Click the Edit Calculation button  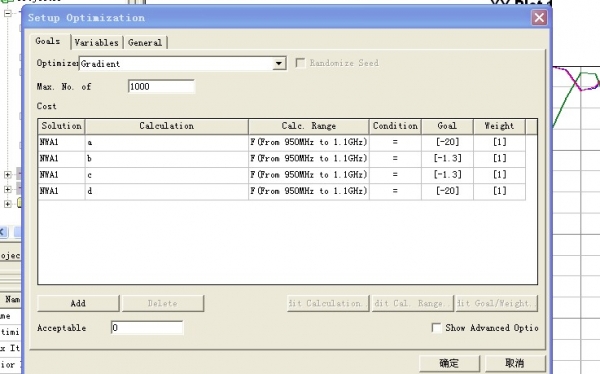(x=328, y=303)
